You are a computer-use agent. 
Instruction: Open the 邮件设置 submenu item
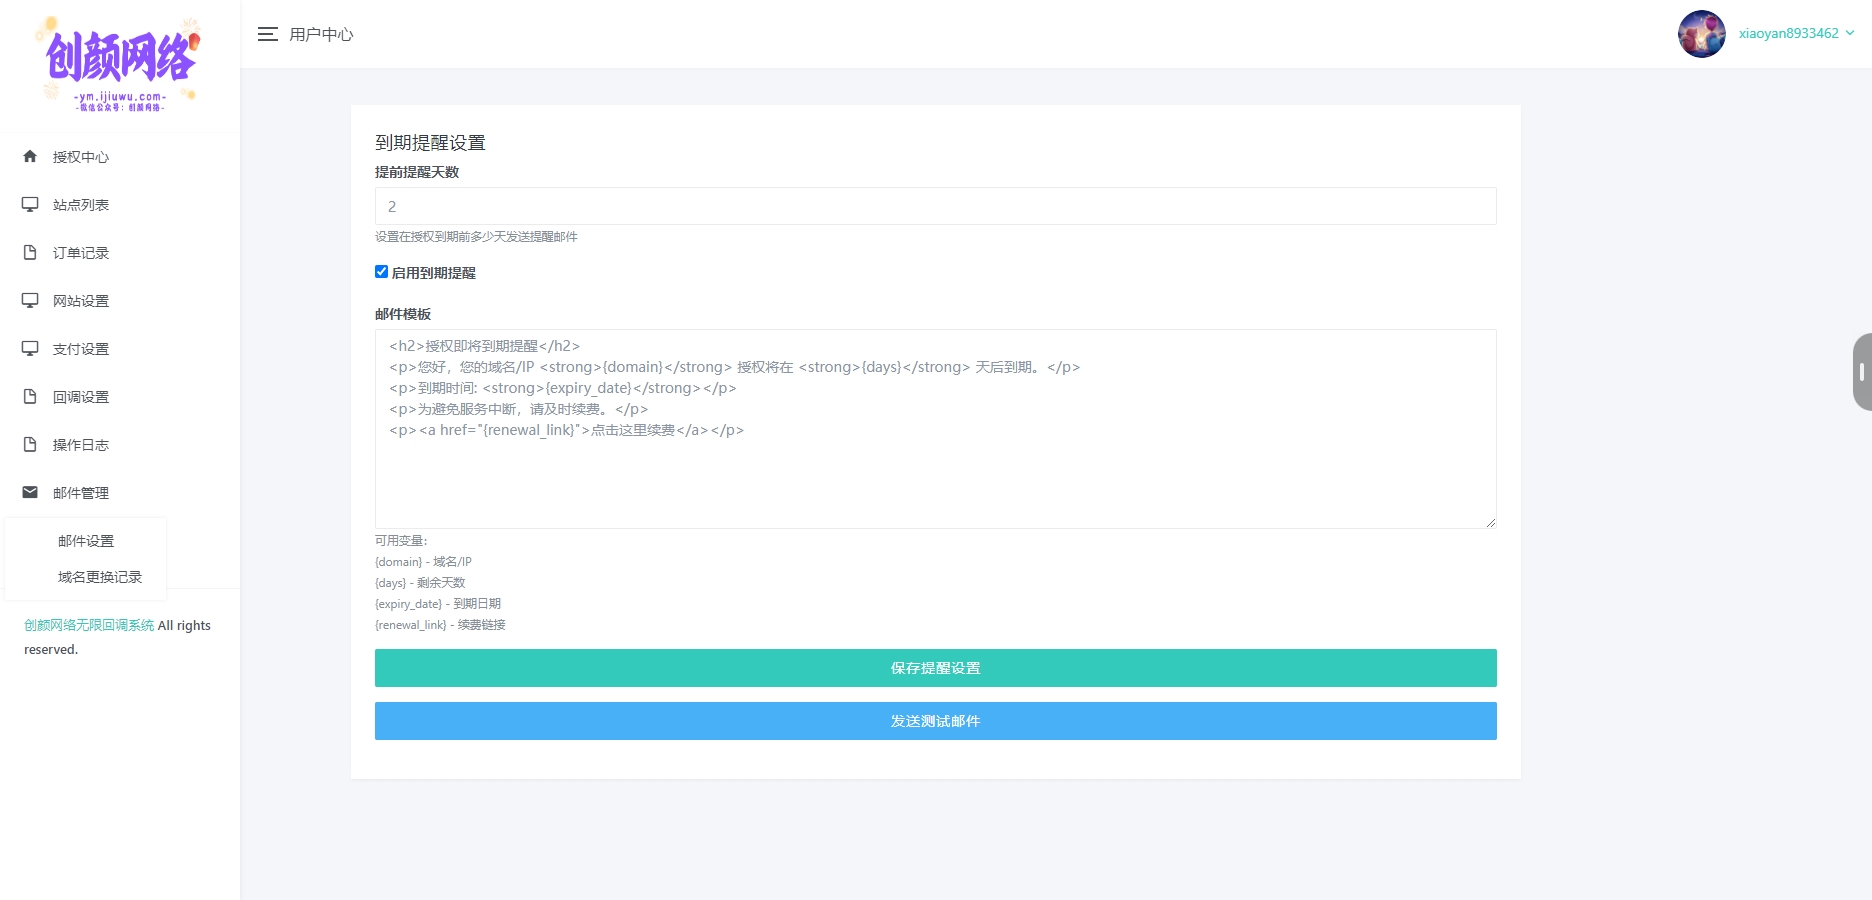pos(86,541)
